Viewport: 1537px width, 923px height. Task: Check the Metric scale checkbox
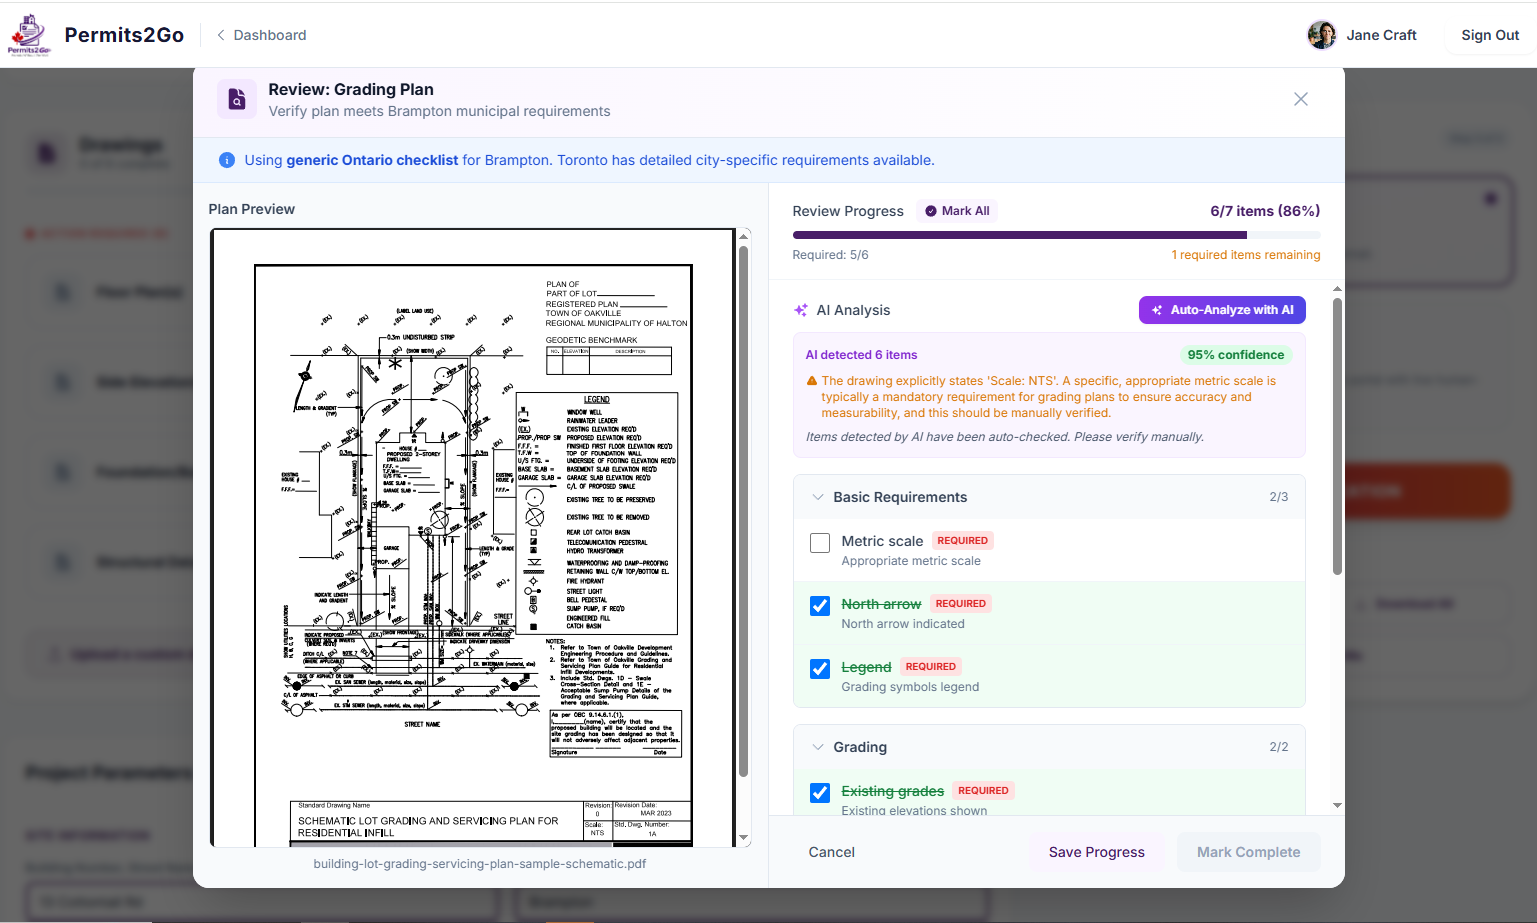coord(820,543)
